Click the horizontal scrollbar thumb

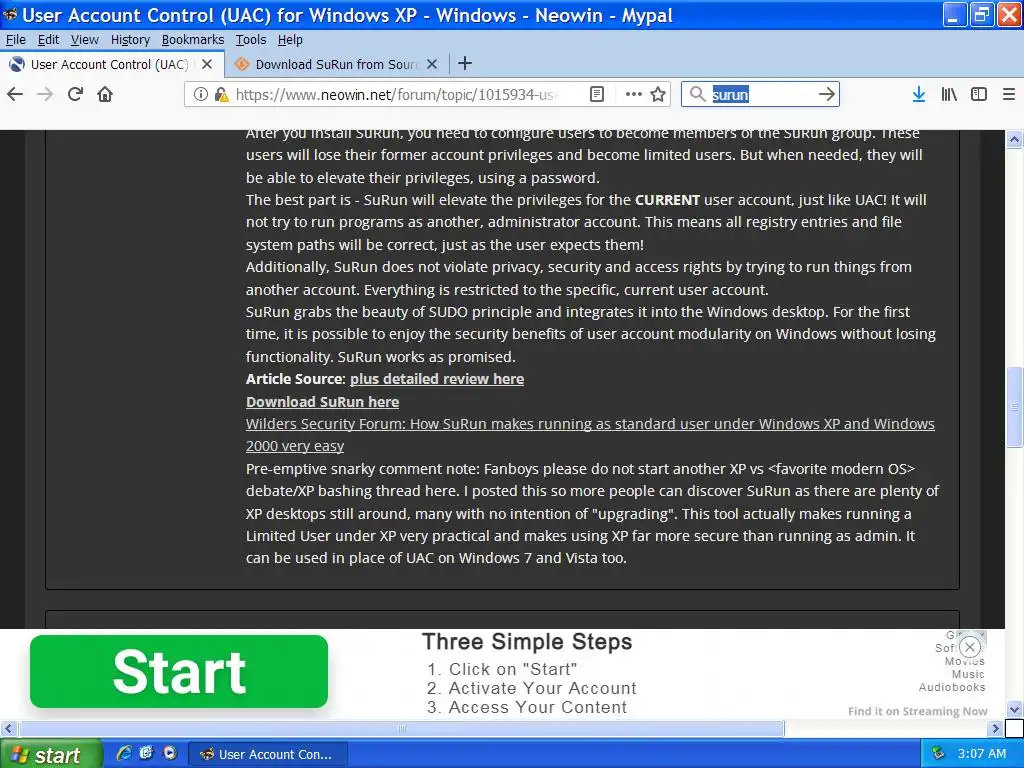(x=402, y=728)
